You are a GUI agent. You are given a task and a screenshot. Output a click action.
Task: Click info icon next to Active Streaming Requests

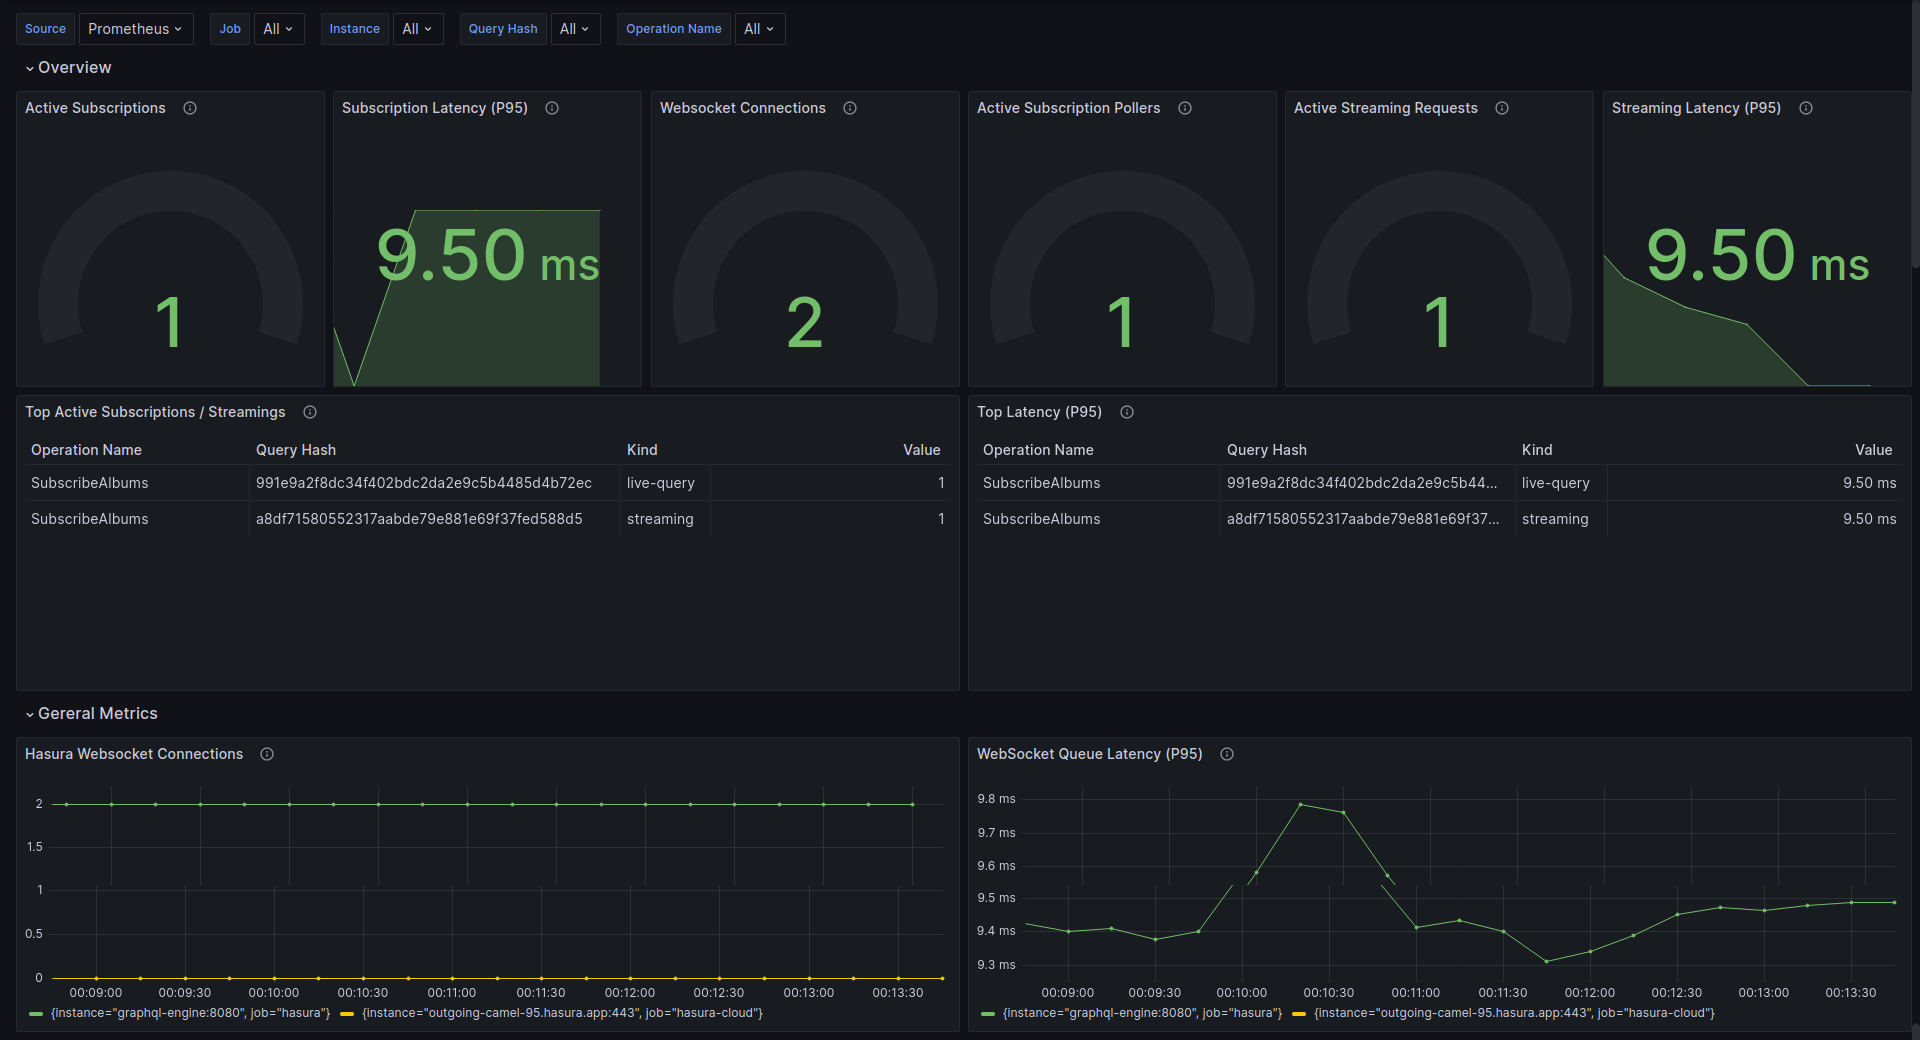coord(1502,108)
